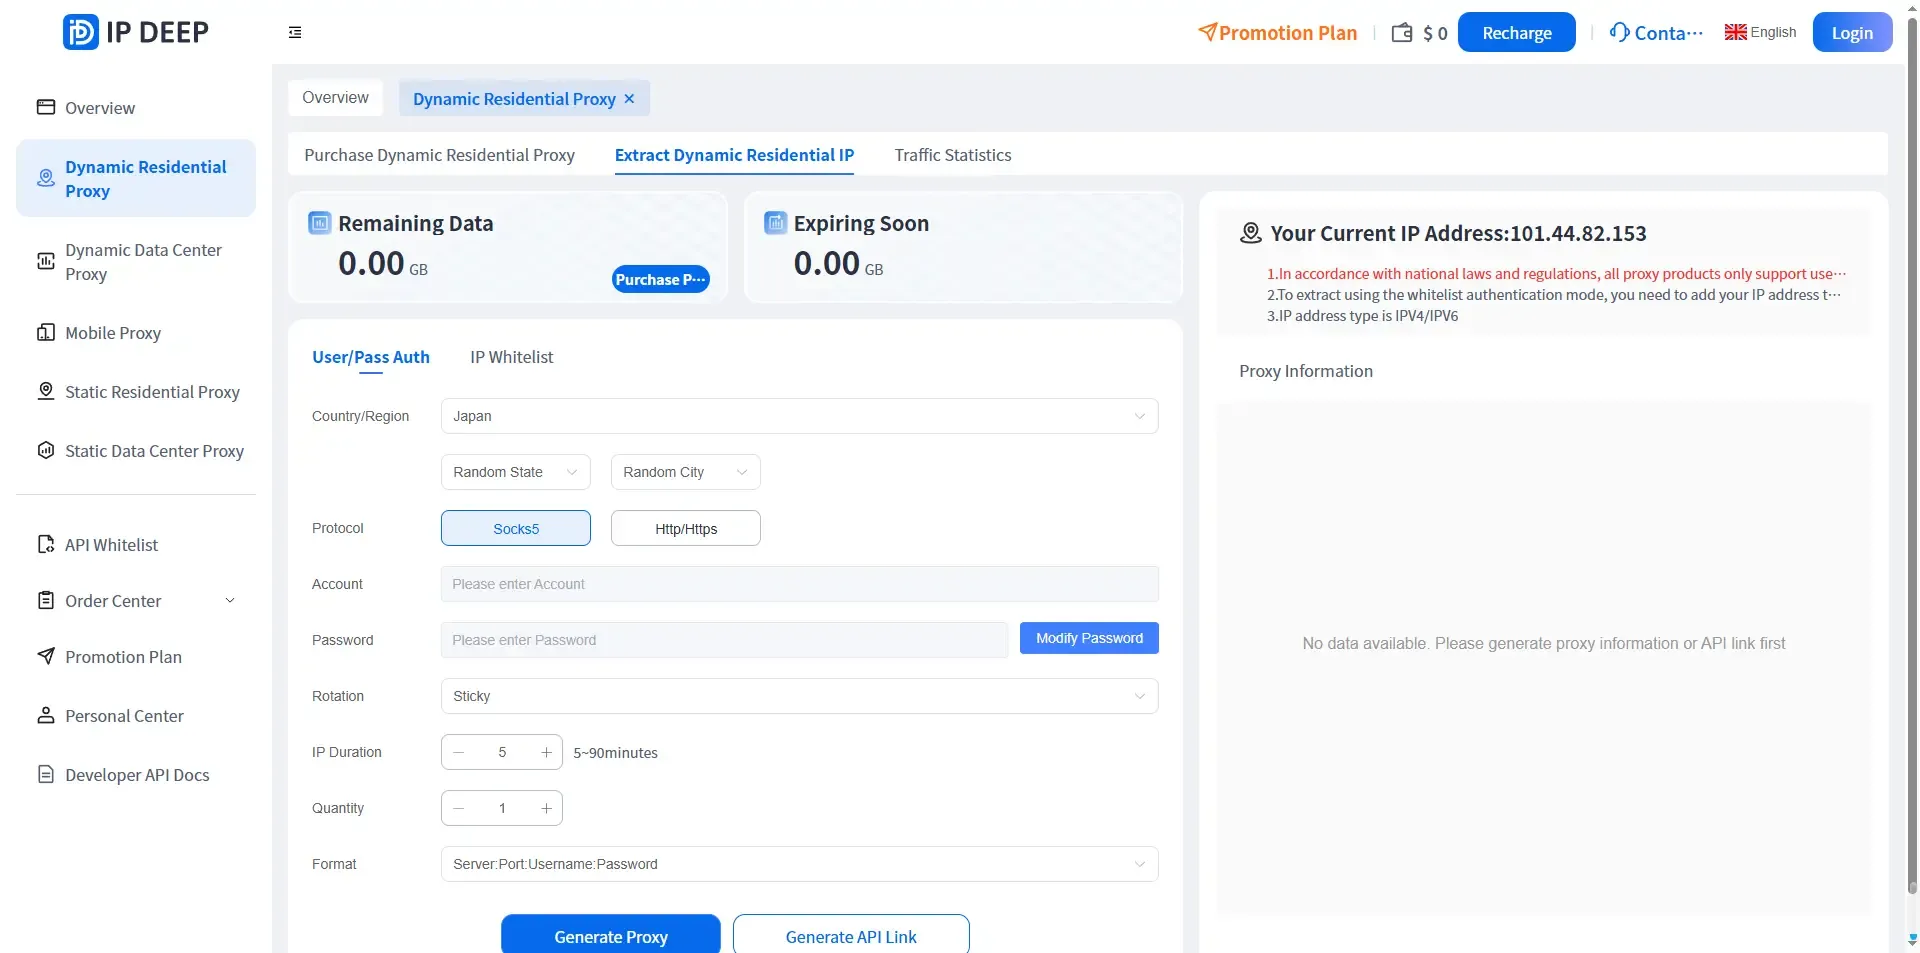Image resolution: width=1920 pixels, height=953 pixels.
Task: Click the headset Contact icon
Action: tap(1619, 32)
